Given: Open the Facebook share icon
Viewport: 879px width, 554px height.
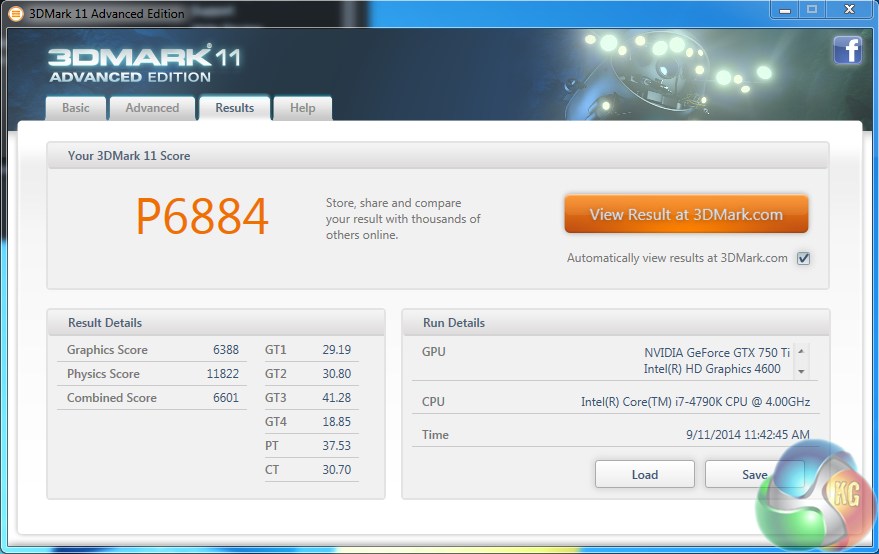Looking at the screenshot, I should pos(848,50).
